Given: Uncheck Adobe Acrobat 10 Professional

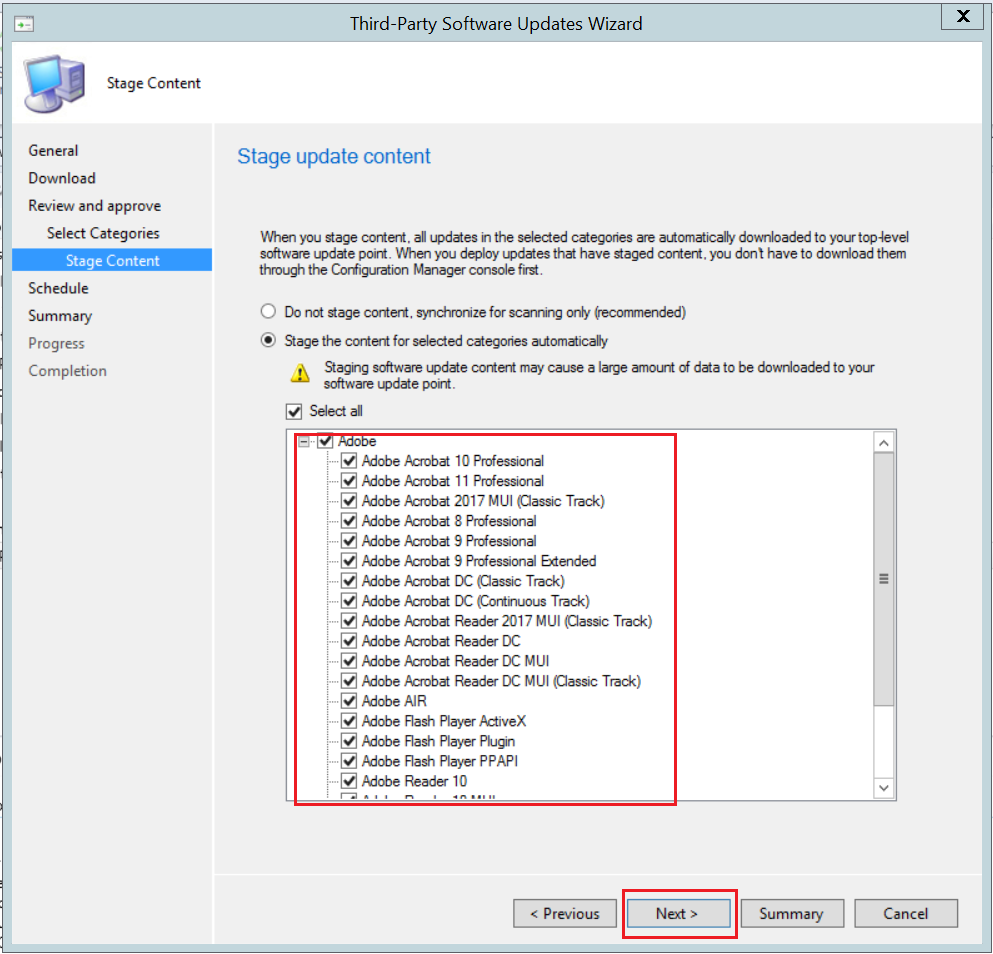Looking at the screenshot, I should [x=349, y=461].
